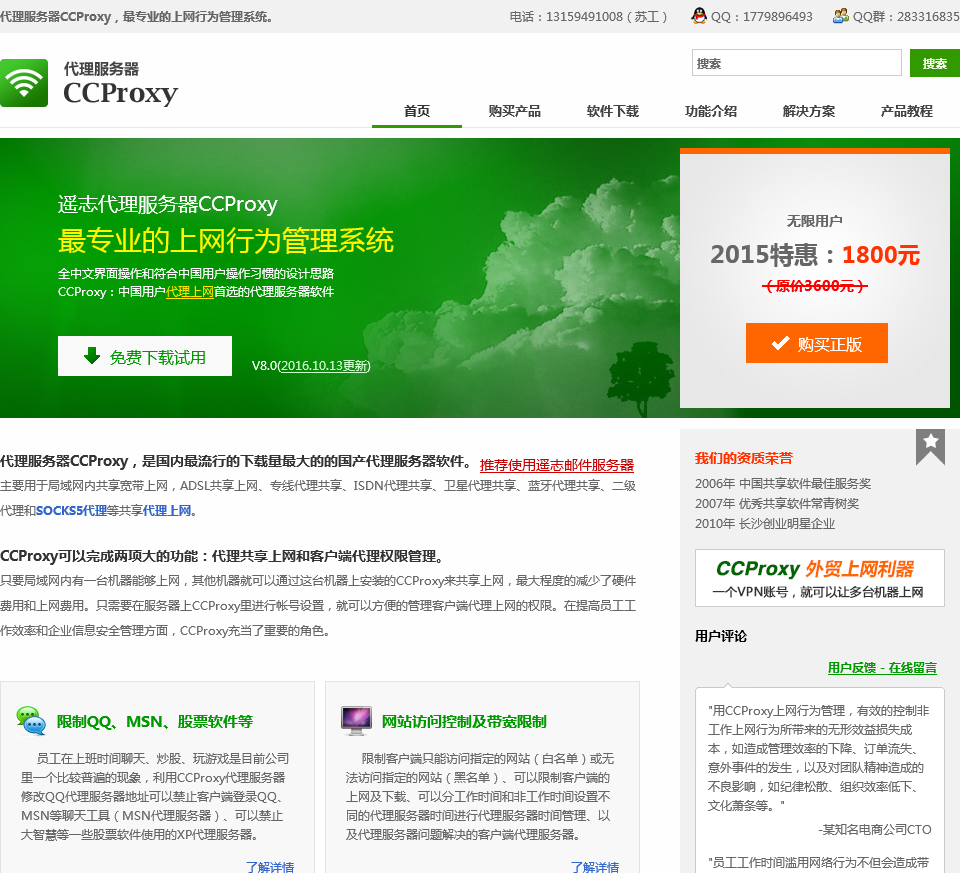Open the 推荐使用遥志邮件服务器 red link
This screenshot has width=960, height=873.
tap(557, 465)
